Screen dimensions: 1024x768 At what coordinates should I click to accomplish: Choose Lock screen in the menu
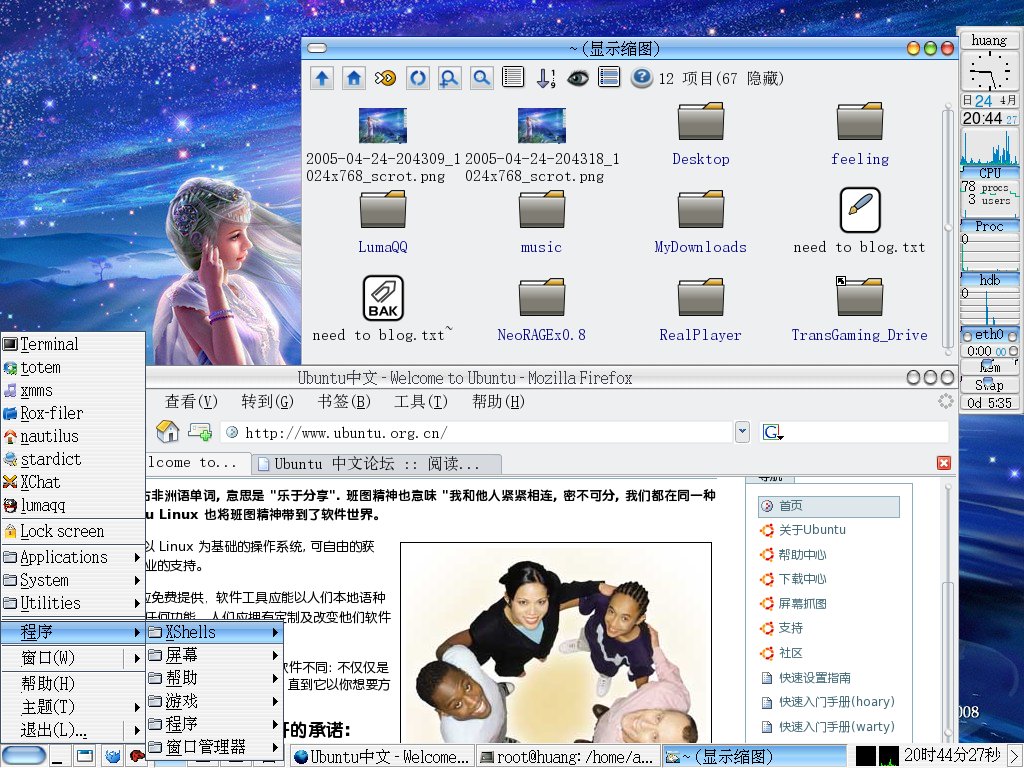(x=73, y=532)
